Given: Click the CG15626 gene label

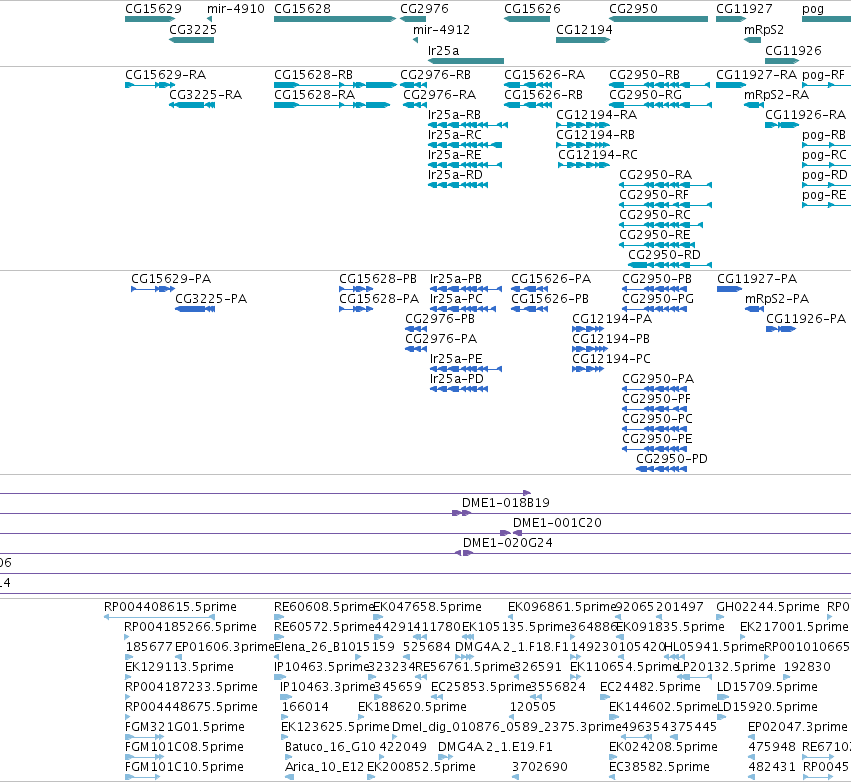Looking at the screenshot, I should (532, 9).
